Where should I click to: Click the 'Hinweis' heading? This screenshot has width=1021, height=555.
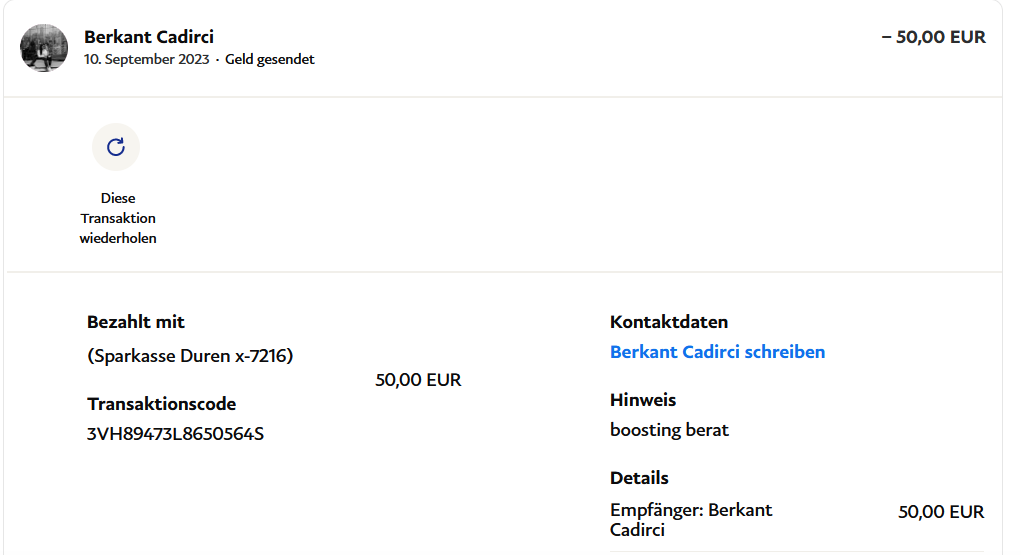click(x=643, y=400)
